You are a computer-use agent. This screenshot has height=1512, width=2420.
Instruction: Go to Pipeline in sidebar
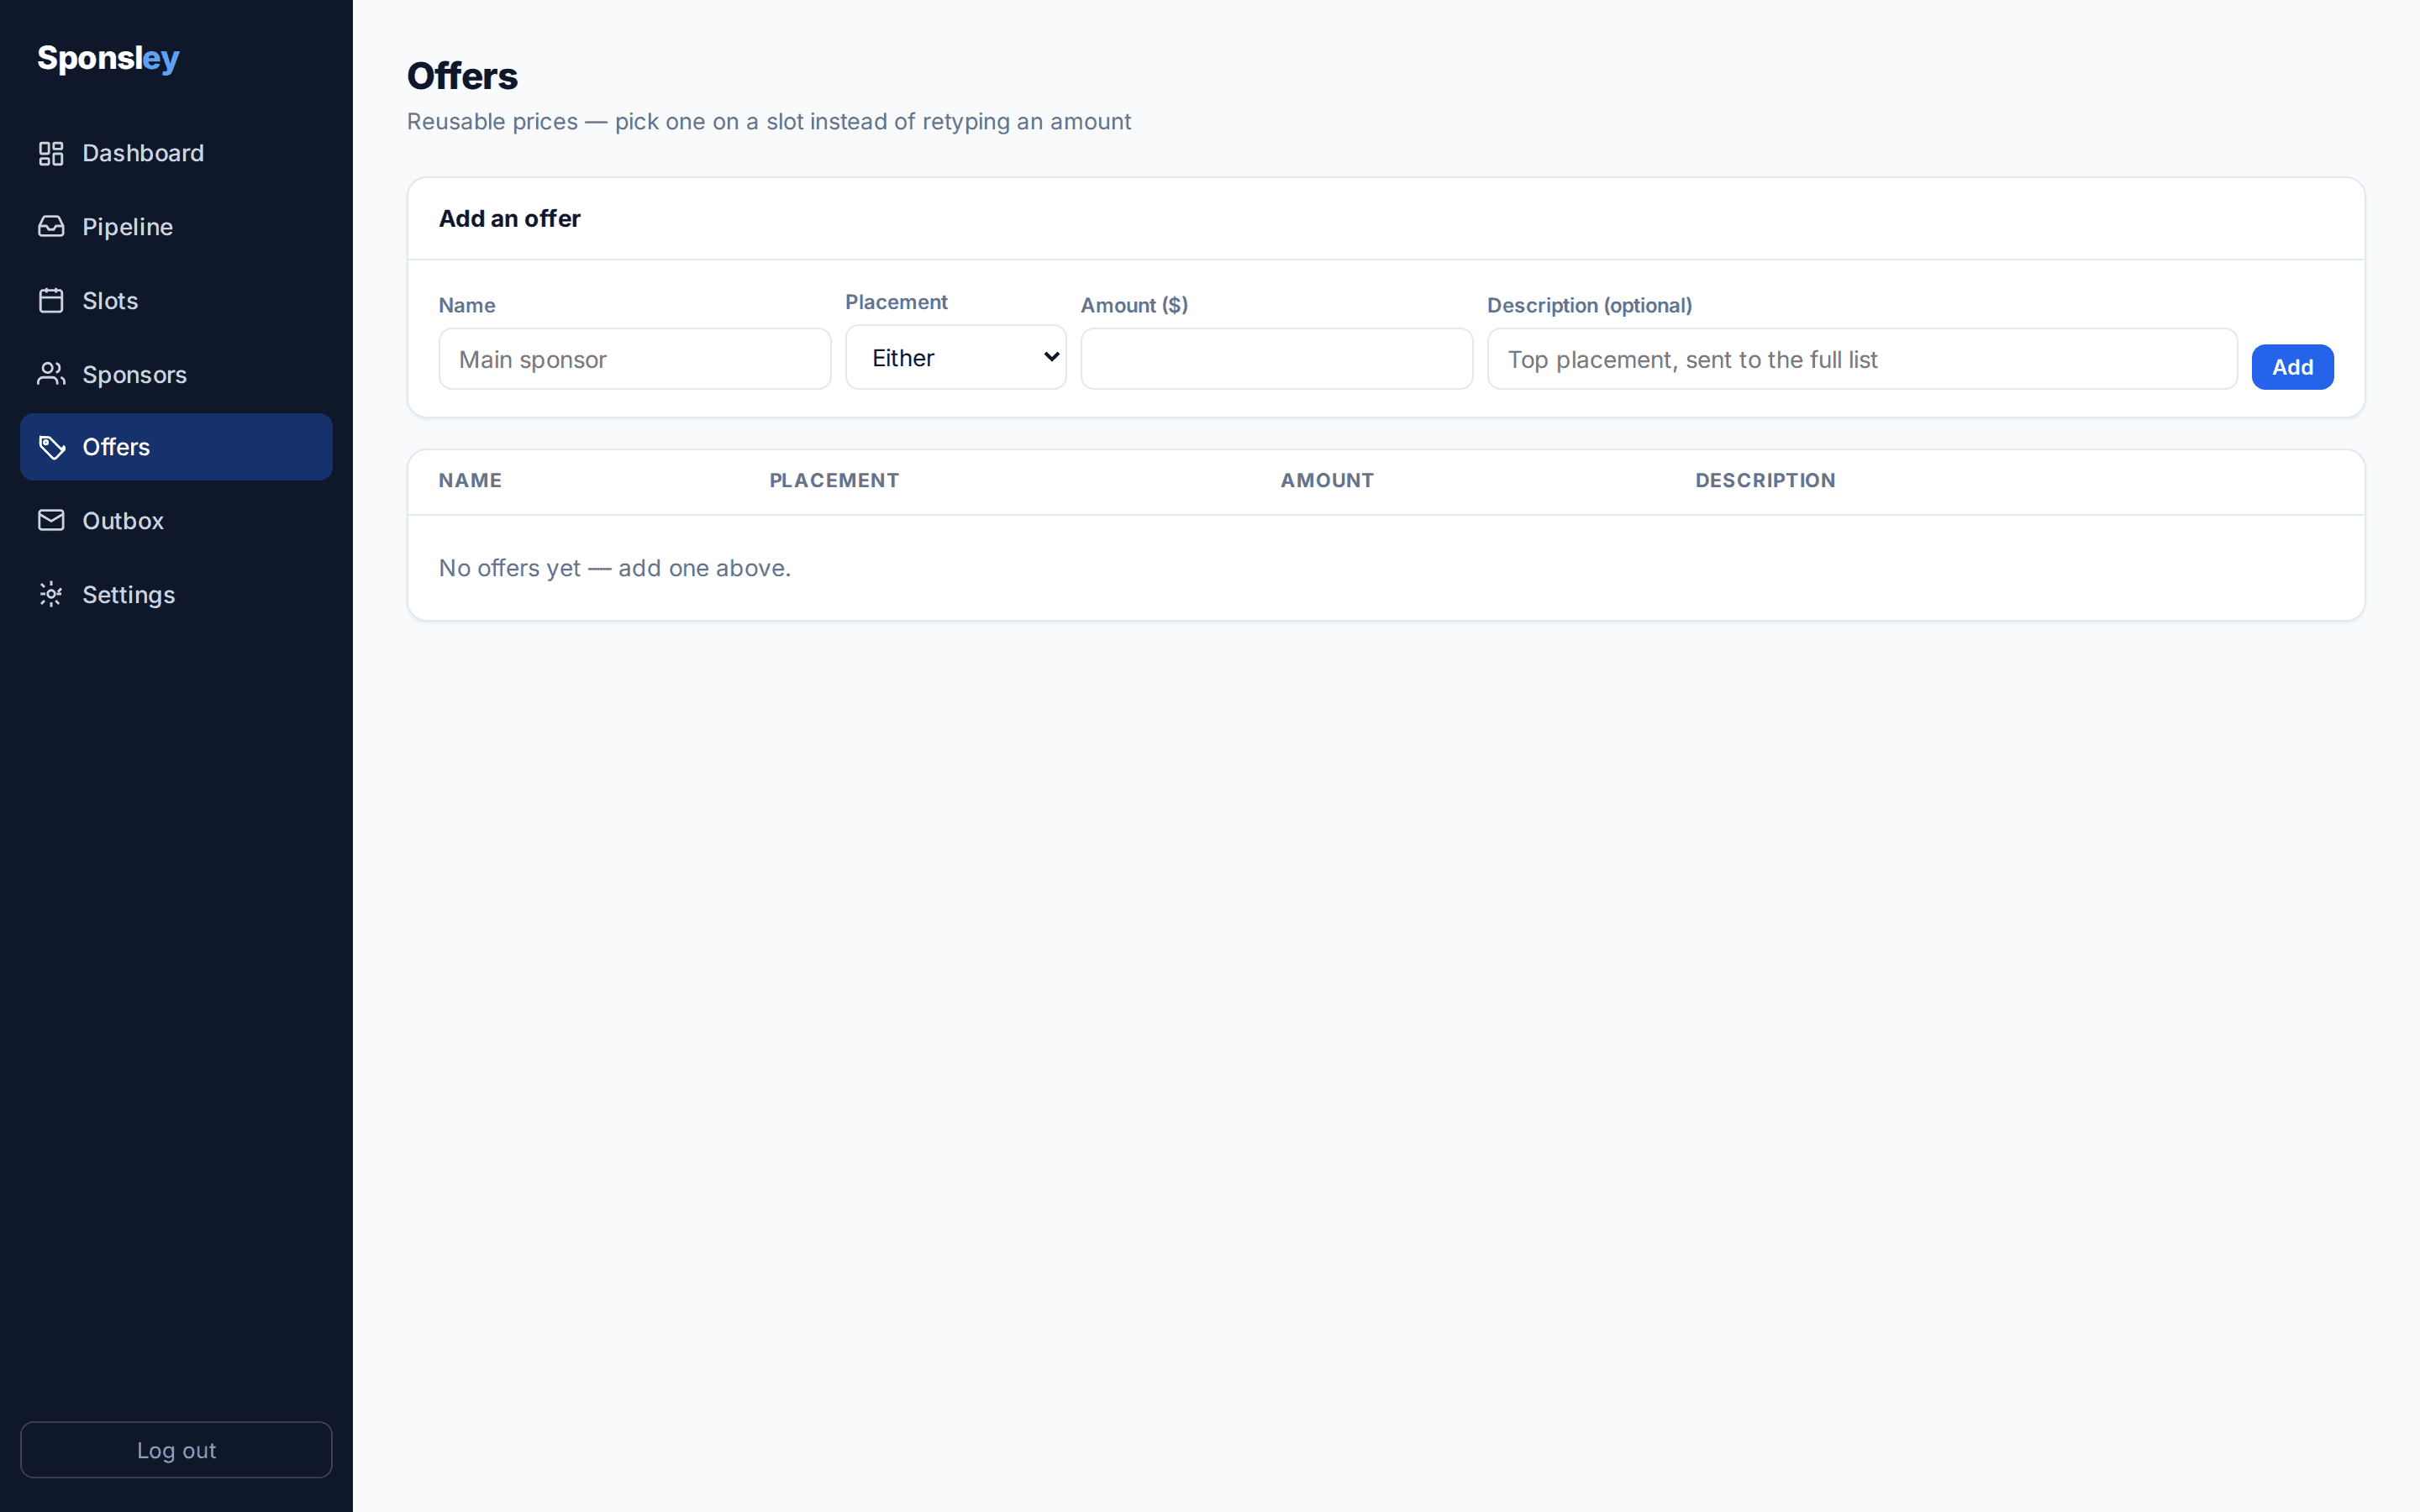tap(176, 227)
